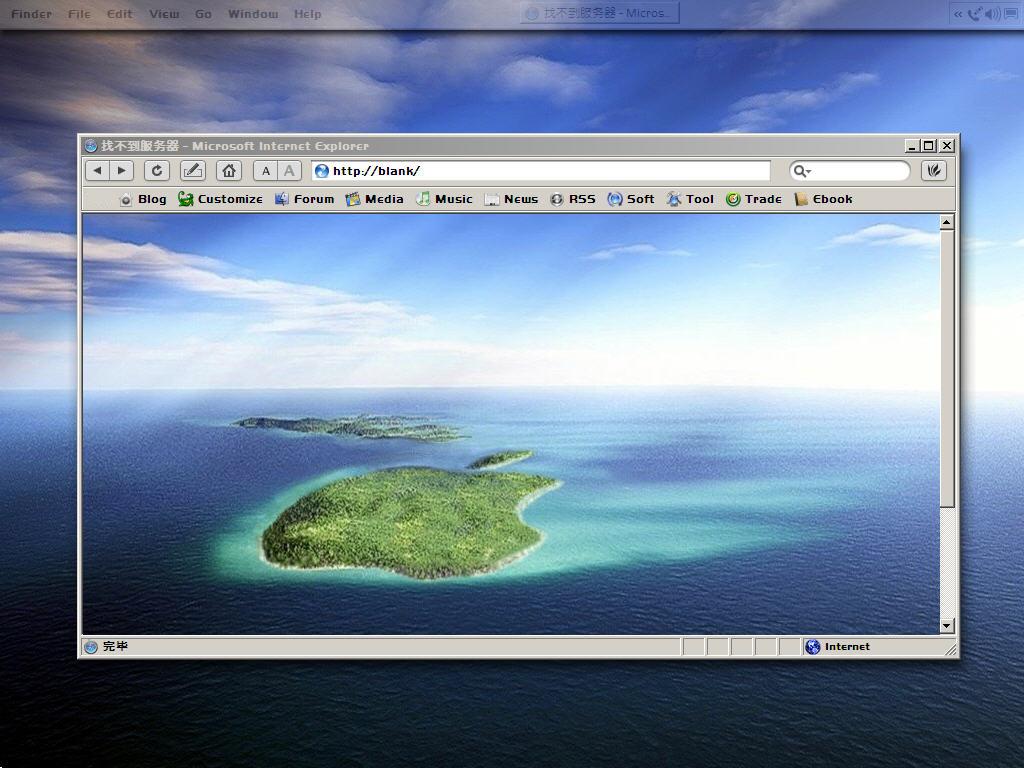Click the leaf icon button in toolbar

coord(934,171)
